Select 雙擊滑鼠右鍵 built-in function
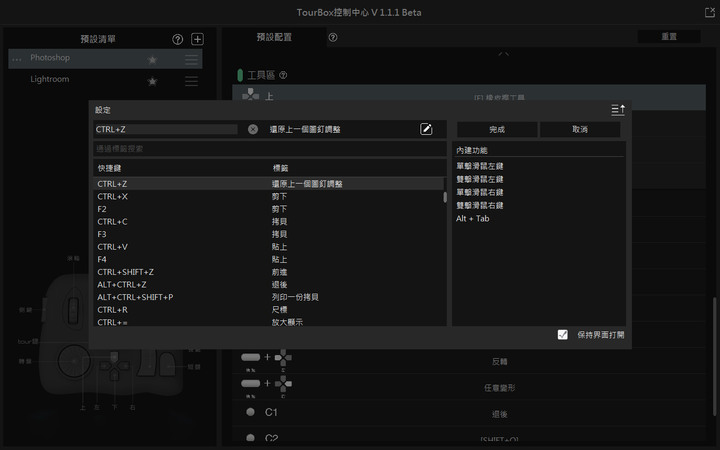Image resolution: width=720 pixels, height=450 pixels. 479,205
